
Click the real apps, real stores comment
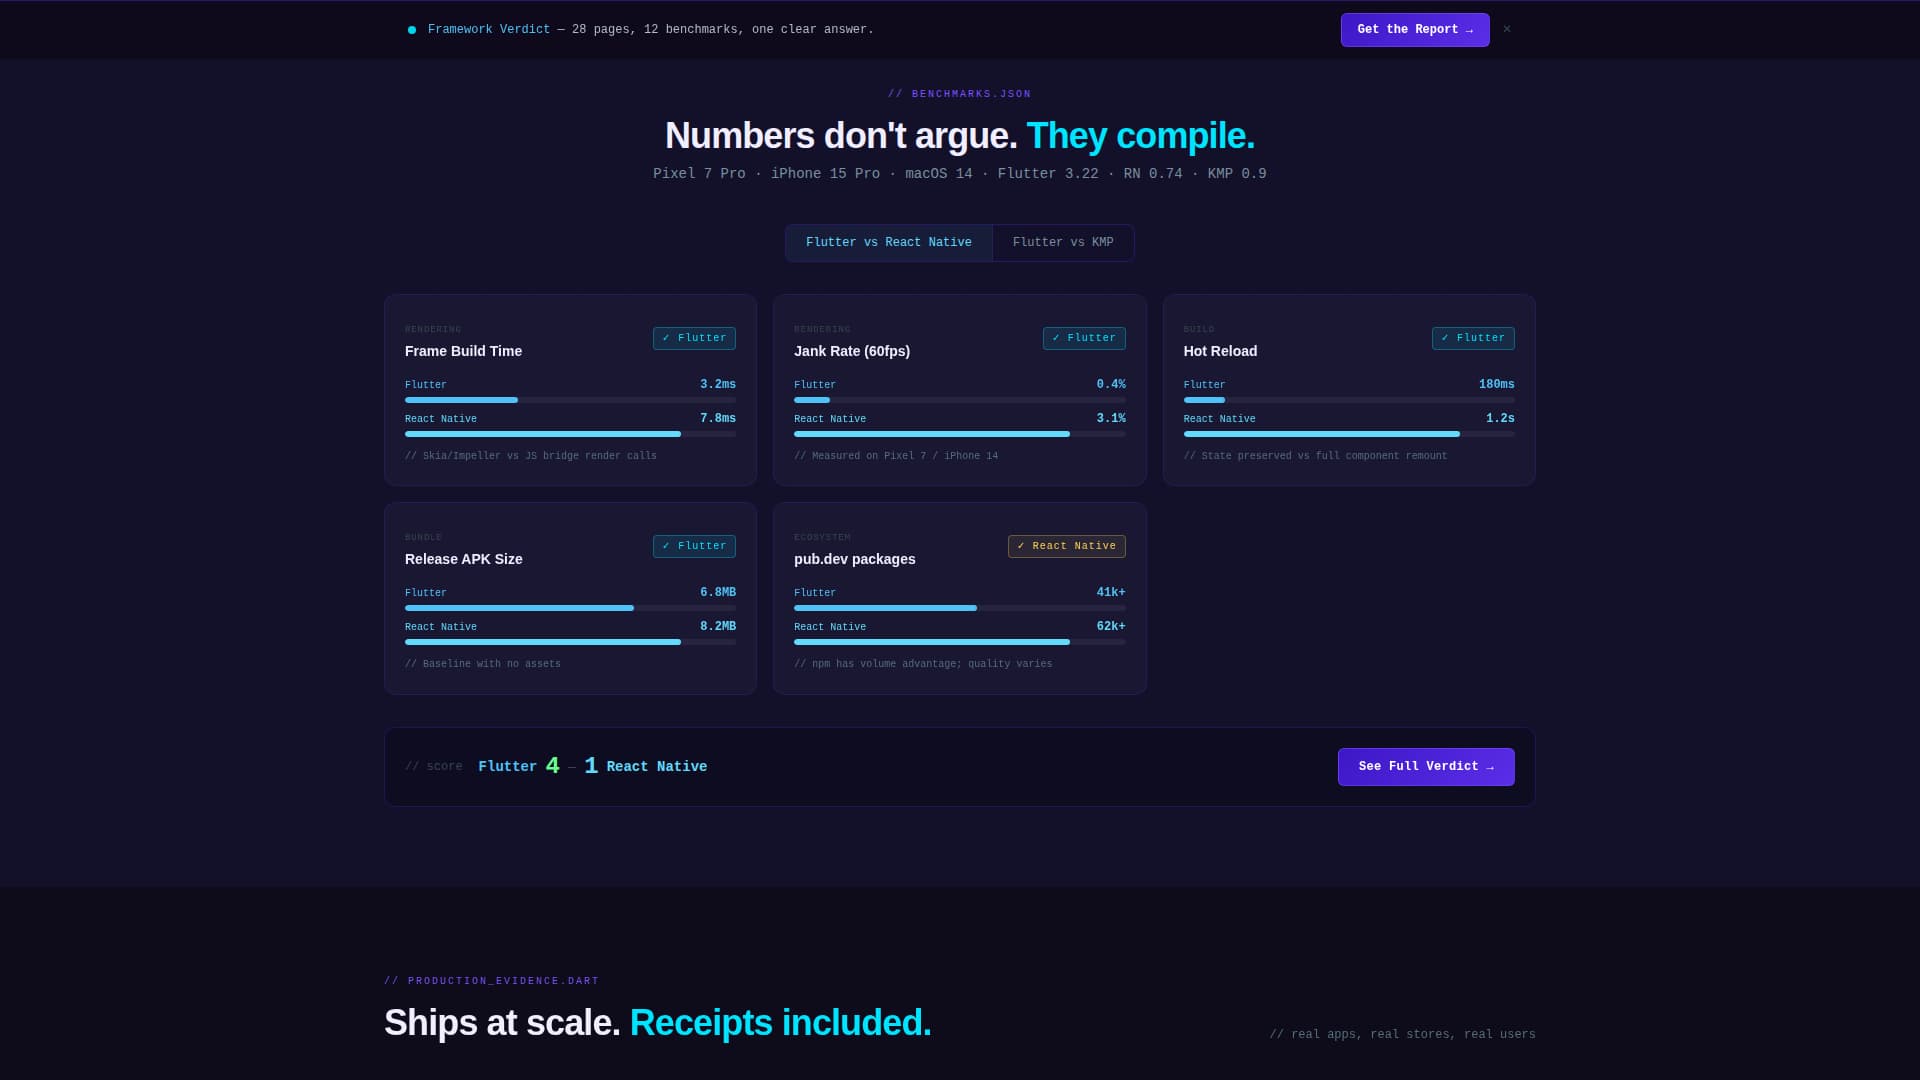(1402, 1035)
